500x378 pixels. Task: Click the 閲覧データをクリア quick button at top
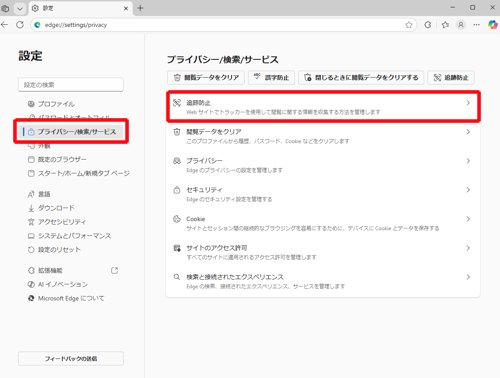pos(206,78)
